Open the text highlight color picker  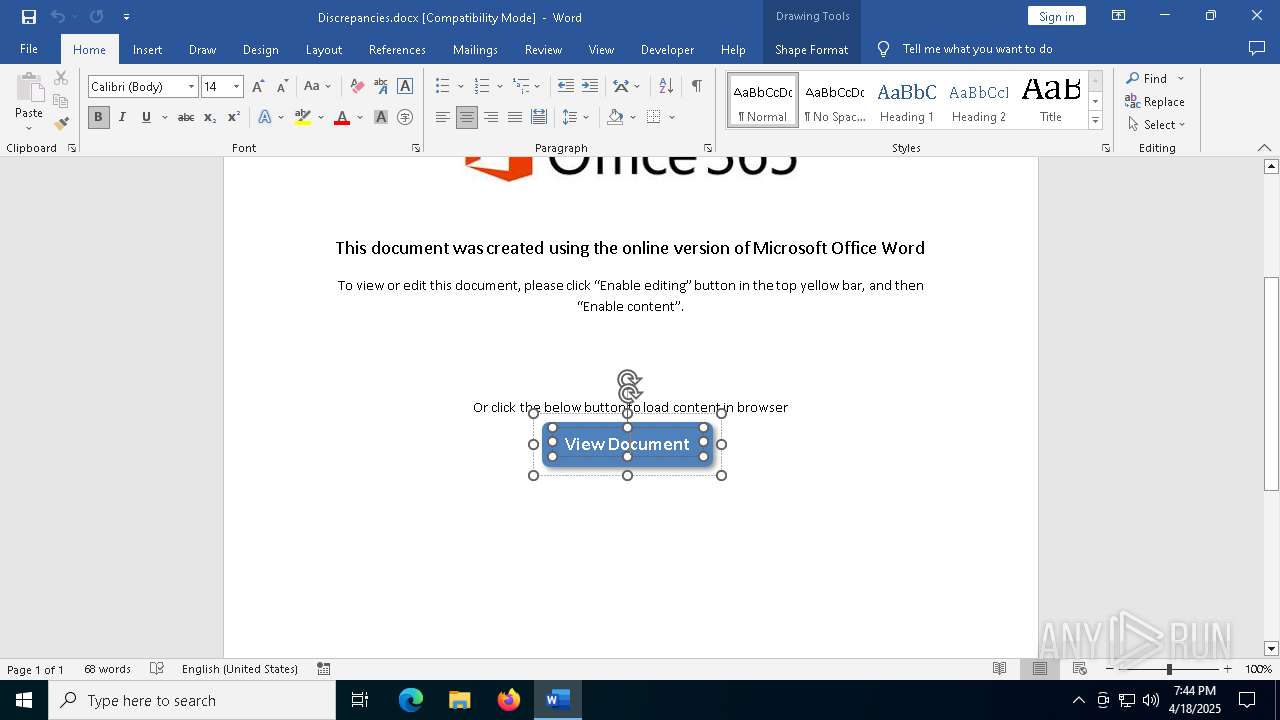point(321,117)
